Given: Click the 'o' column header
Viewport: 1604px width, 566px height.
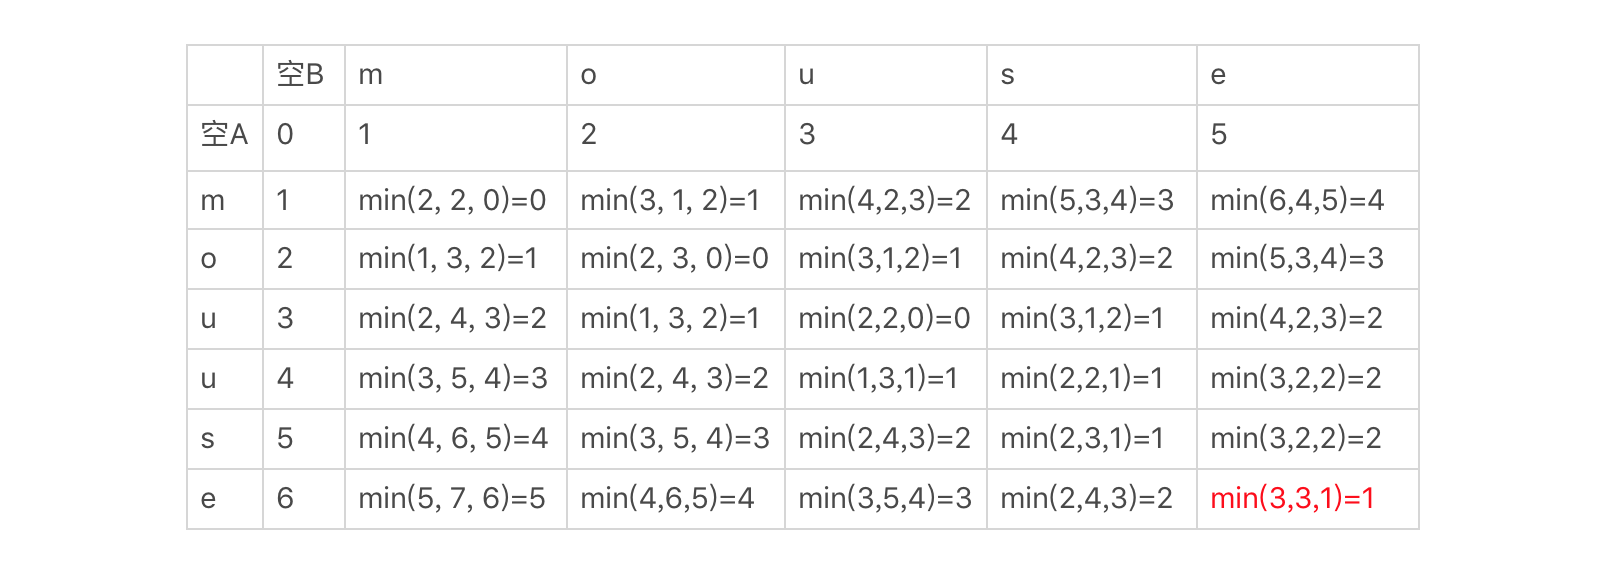Looking at the screenshot, I should click(x=588, y=75).
